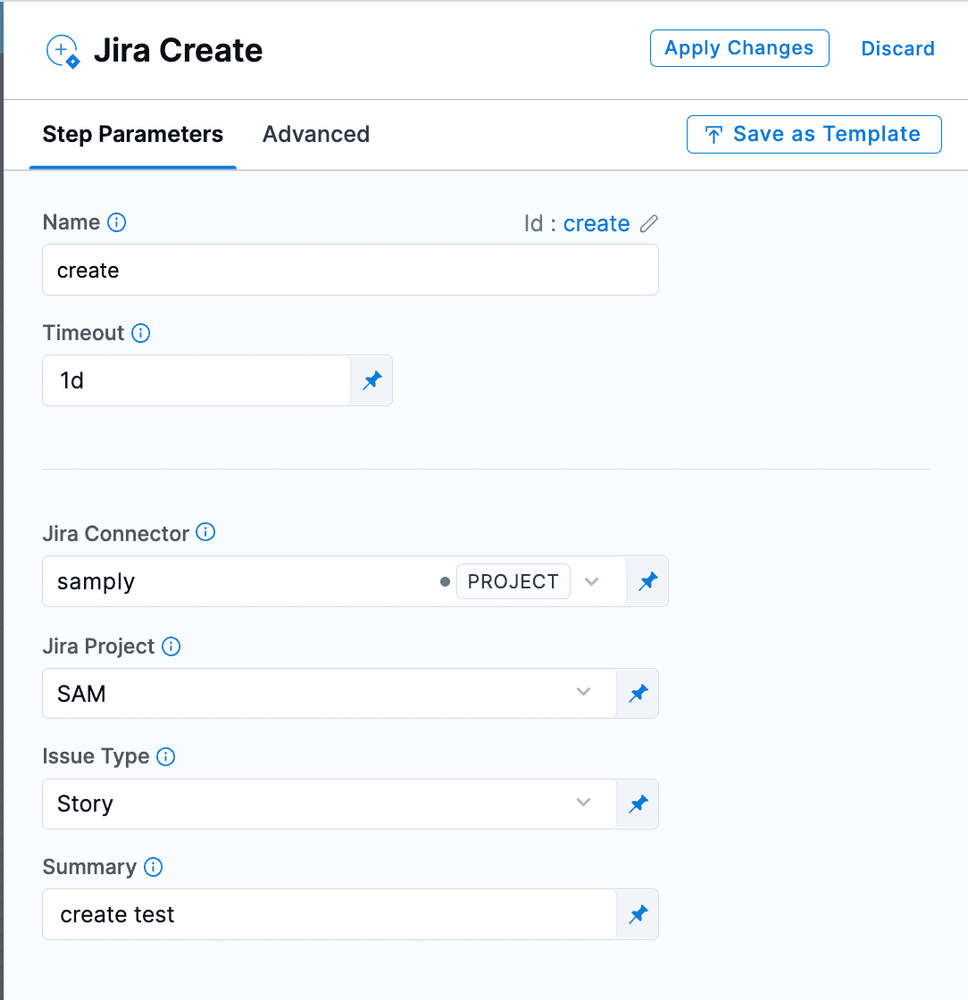Click the Name field info icon
This screenshot has height=1000, width=968.
[117, 222]
